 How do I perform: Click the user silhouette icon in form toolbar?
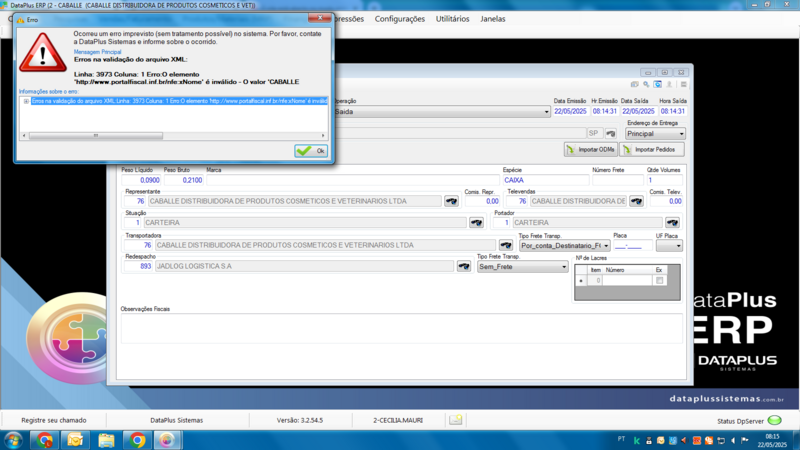(669, 84)
